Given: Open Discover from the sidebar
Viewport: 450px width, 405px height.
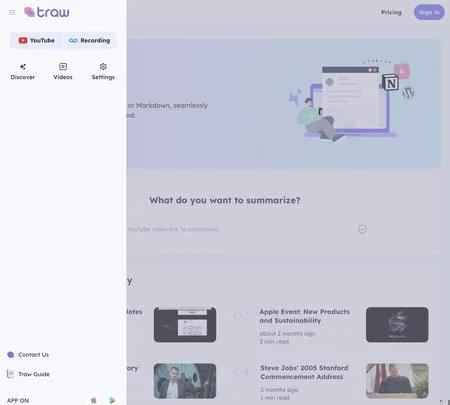Looking at the screenshot, I should [23, 72].
